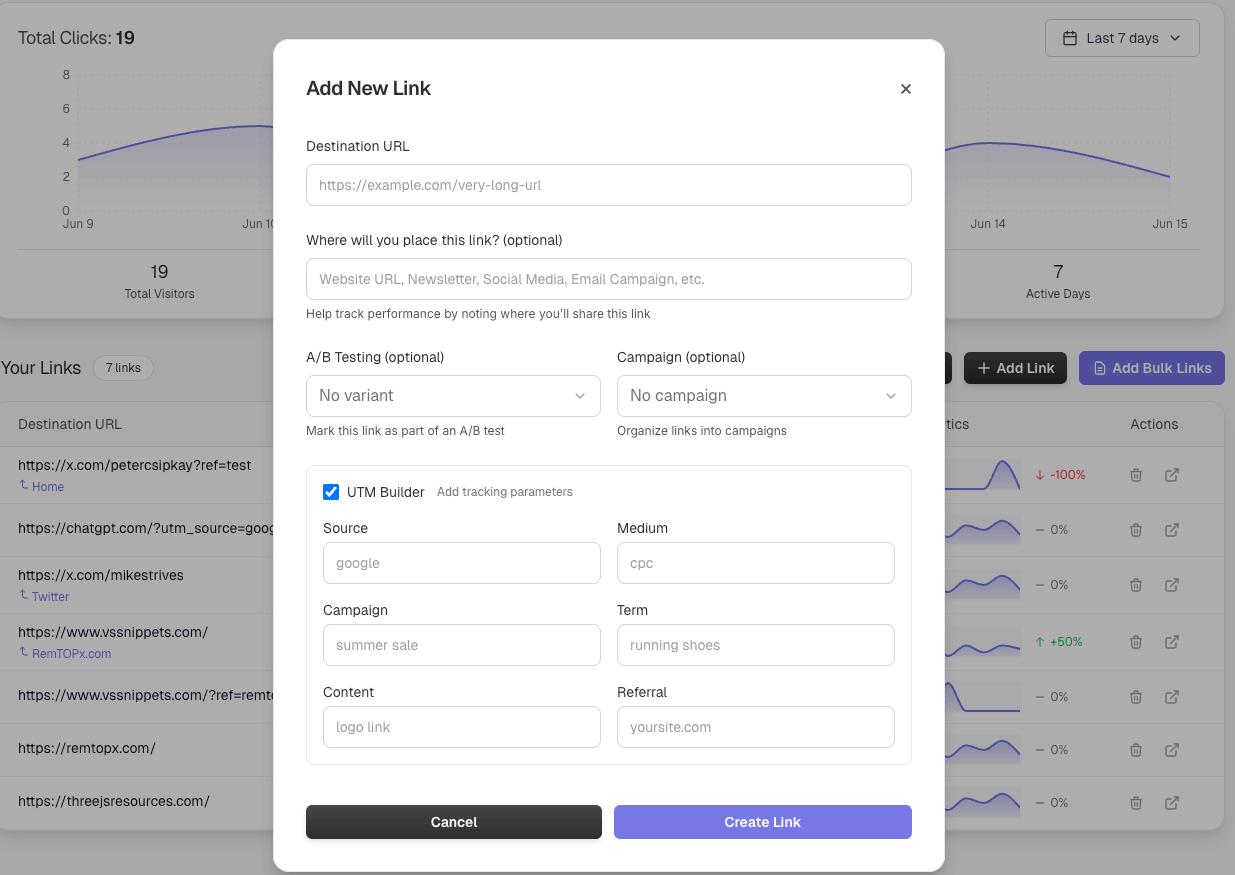Click the Add Bulk Links button
This screenshot has width=1235, height=875.
pos(1151,368)
